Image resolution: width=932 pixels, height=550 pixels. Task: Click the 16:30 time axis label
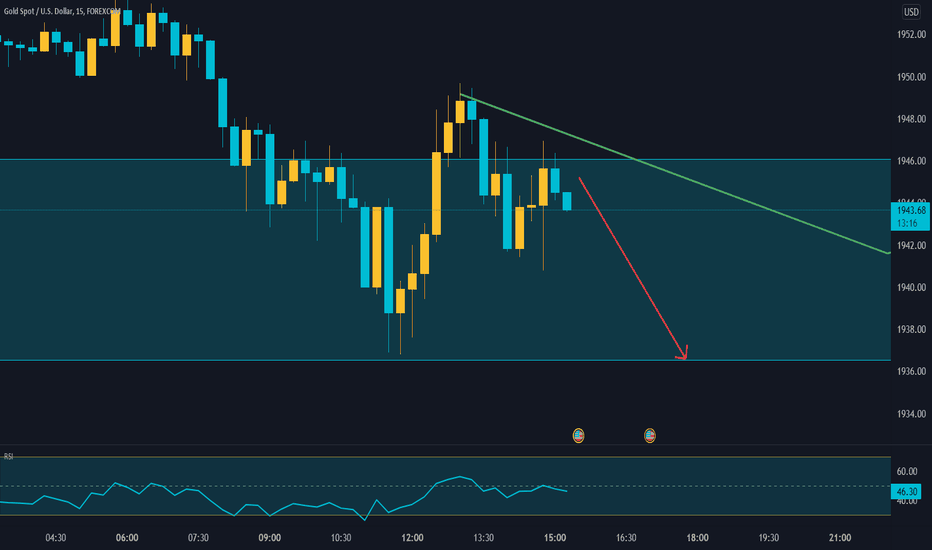[x=626, y=538]
